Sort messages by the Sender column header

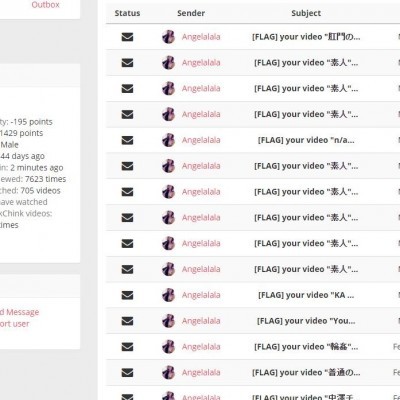[x=191, y=13]
